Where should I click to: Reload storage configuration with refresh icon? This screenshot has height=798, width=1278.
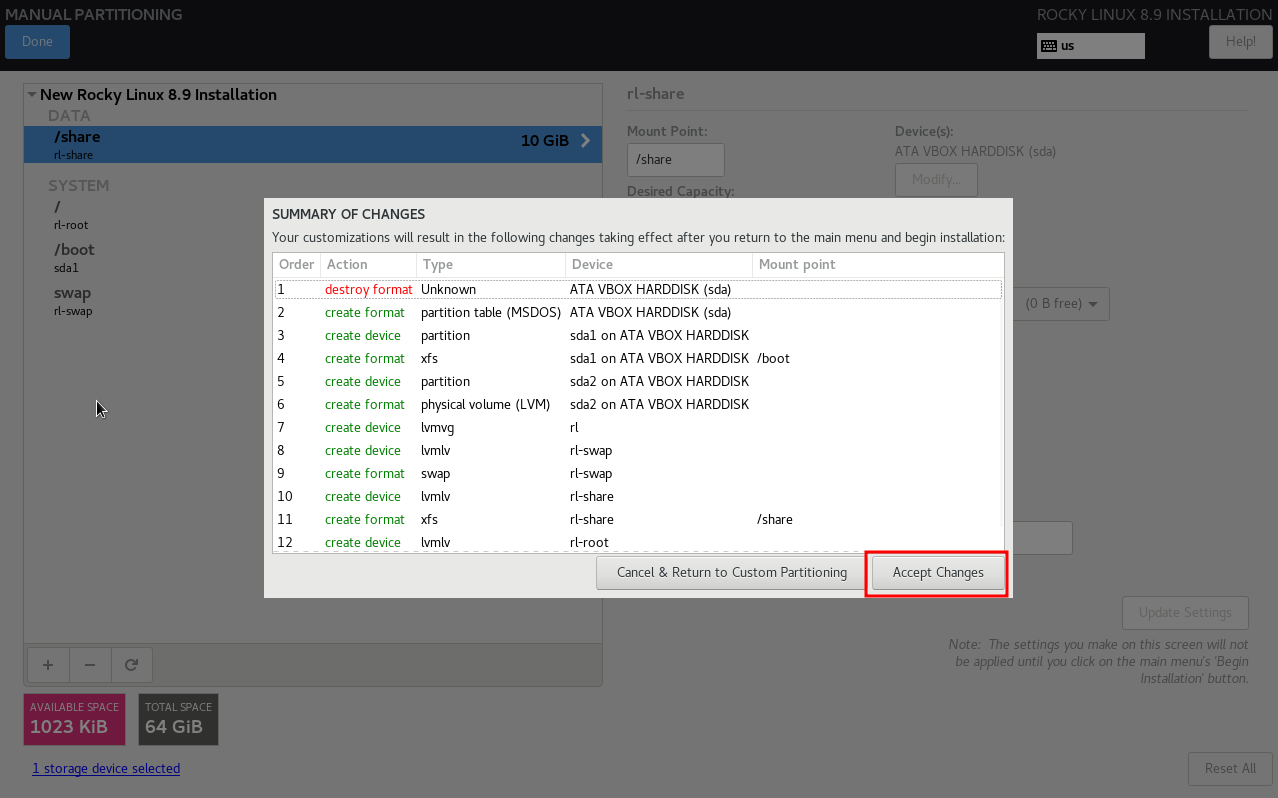pyautogui.click(x=131, y=664)
